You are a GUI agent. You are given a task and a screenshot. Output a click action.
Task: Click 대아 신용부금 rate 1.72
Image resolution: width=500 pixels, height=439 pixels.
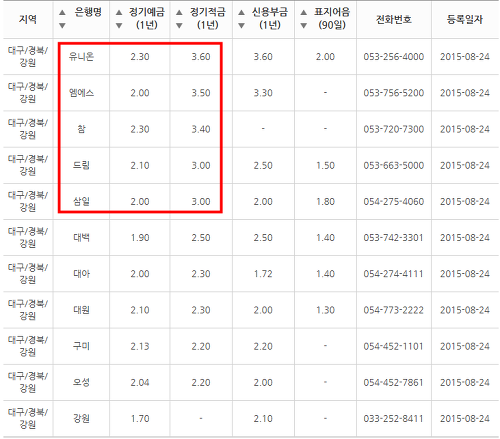(x=263, y=274)
